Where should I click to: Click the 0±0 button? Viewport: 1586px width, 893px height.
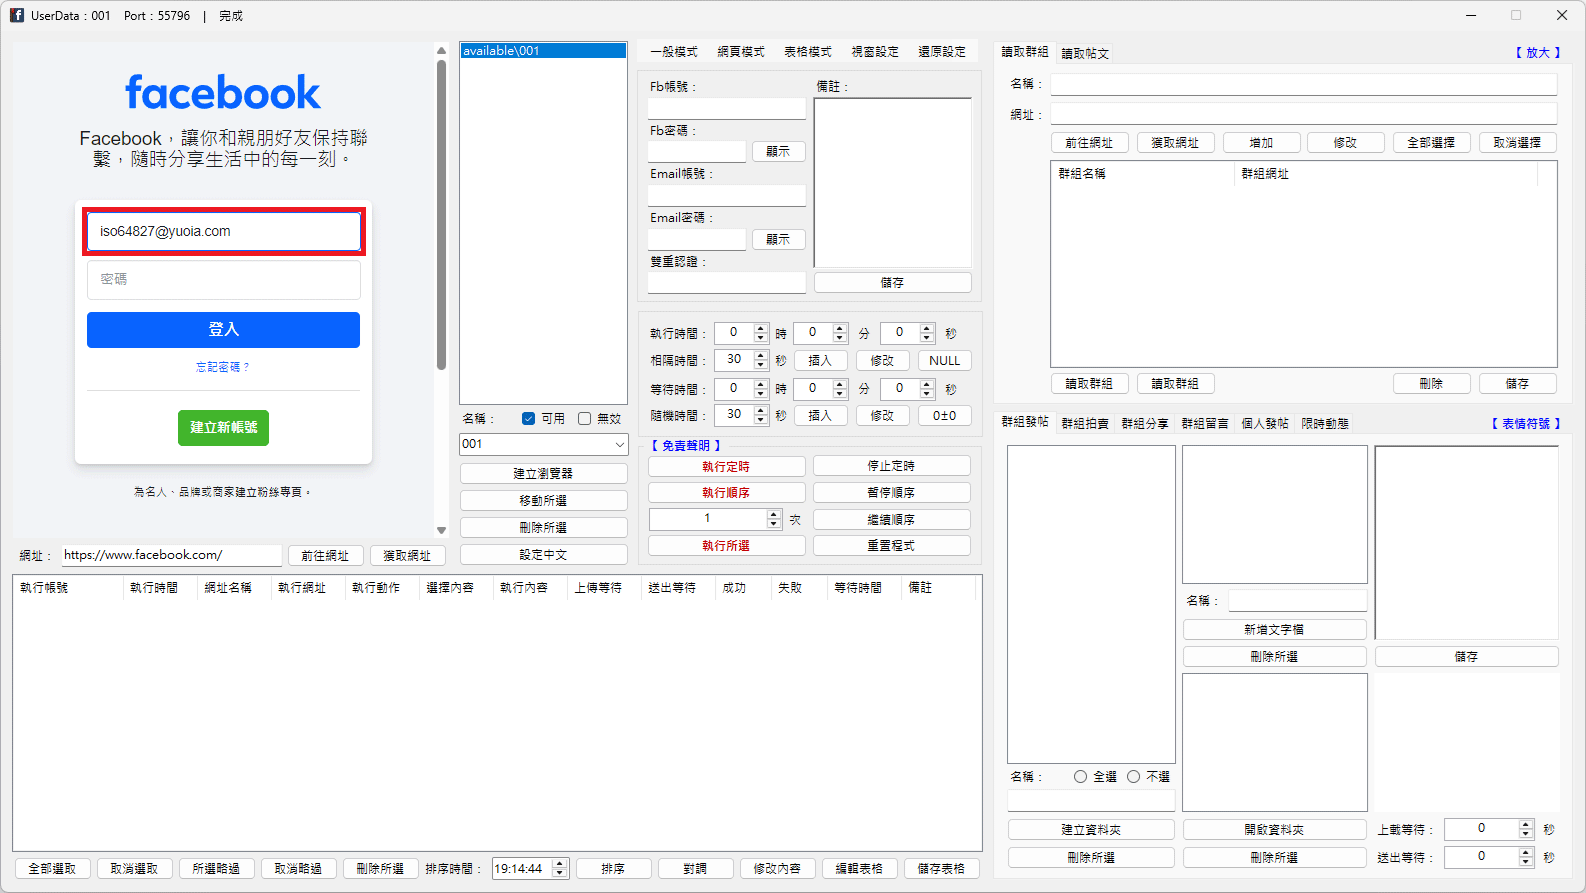pos(944,416)
